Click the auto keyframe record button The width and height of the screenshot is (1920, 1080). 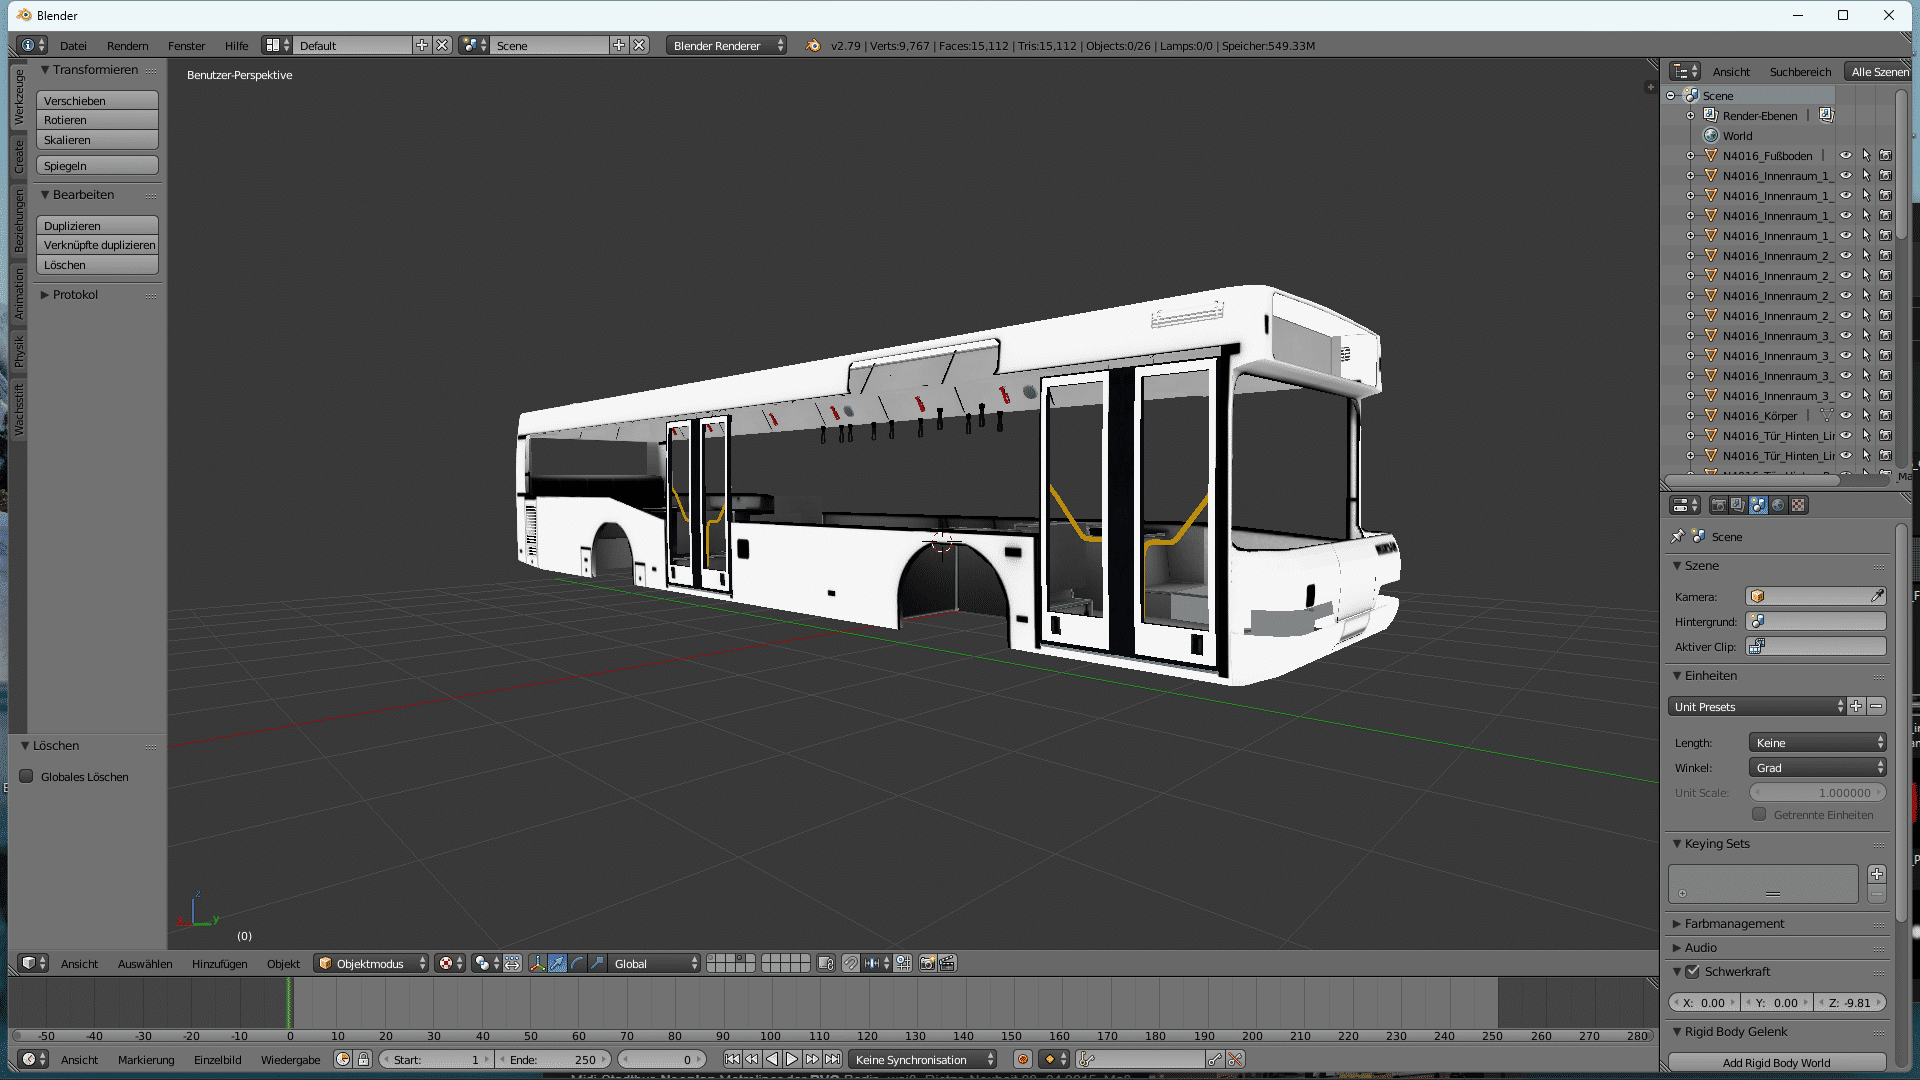(x=1022, y=1059)
